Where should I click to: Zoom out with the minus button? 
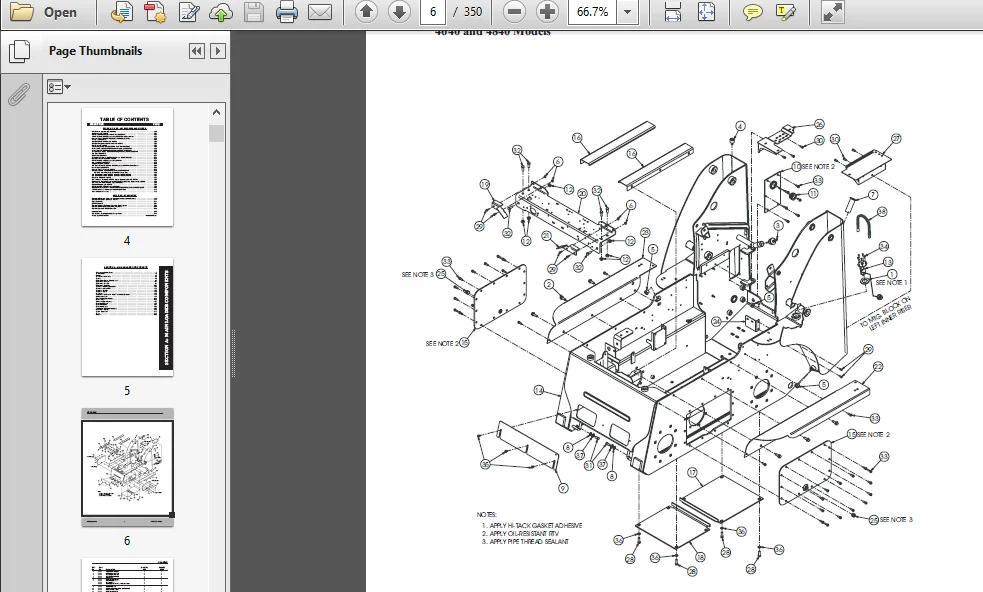514,11
